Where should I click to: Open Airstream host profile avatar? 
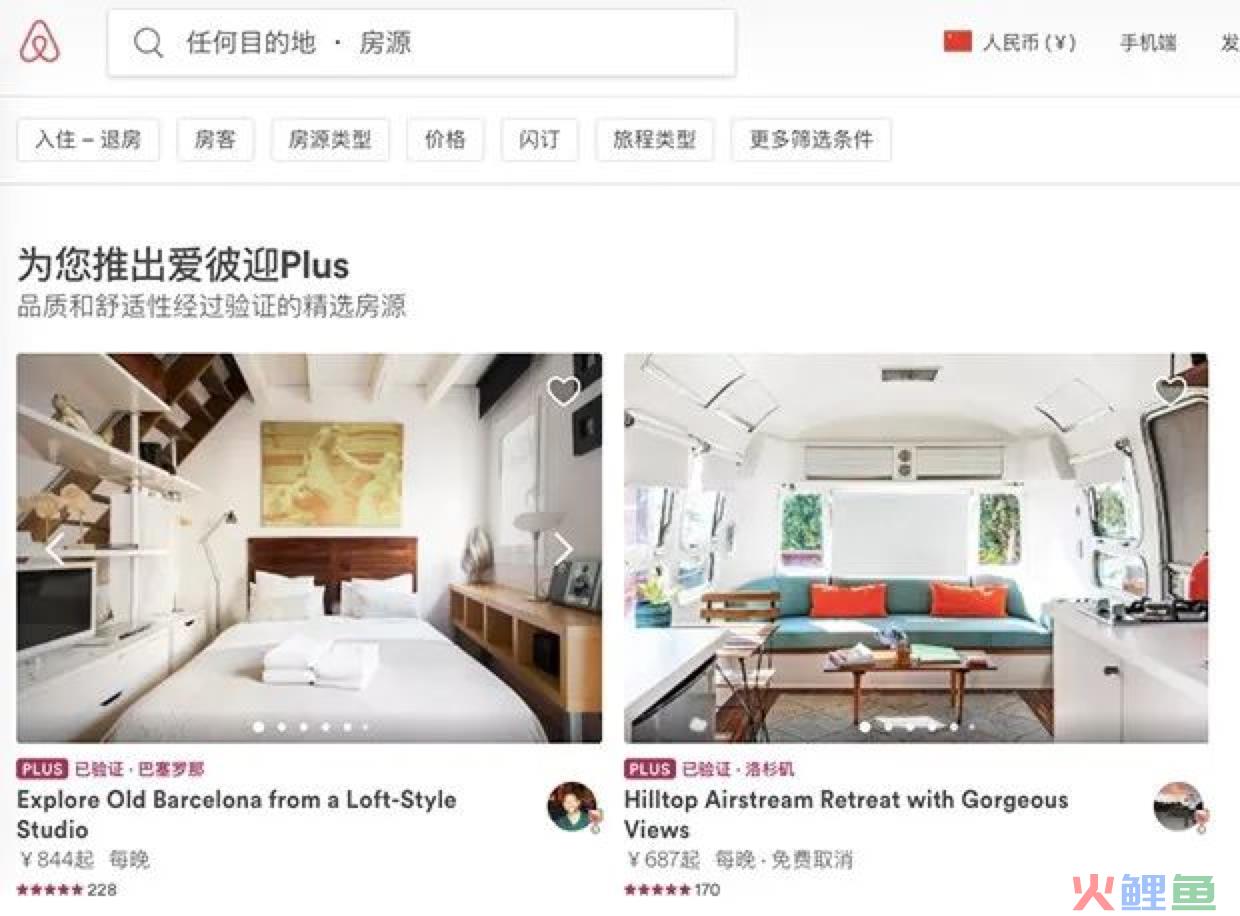[x=1180, y=807]
